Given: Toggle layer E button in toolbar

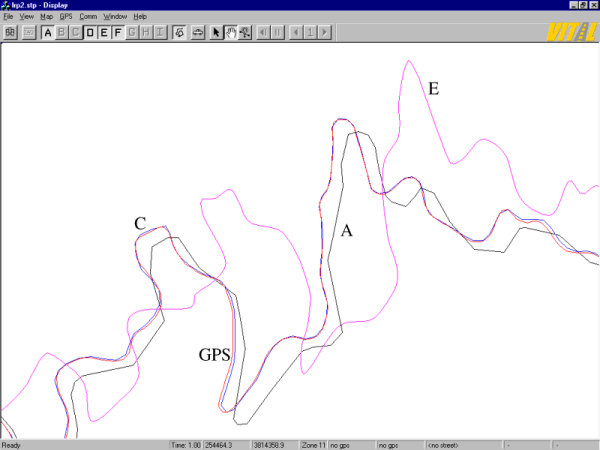Looking at the screenshot, I should click(x=104, y=33).
